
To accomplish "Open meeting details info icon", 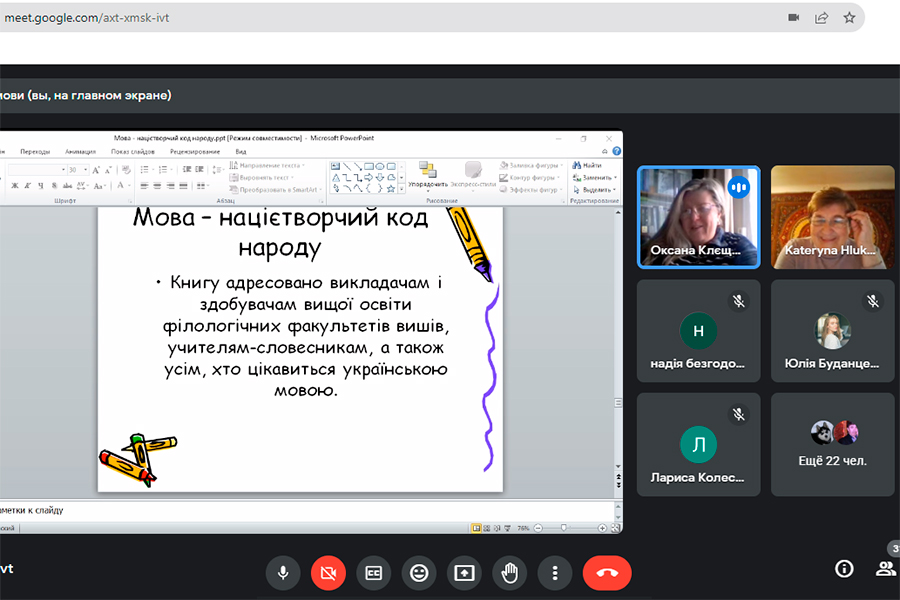I will [844, 568].
